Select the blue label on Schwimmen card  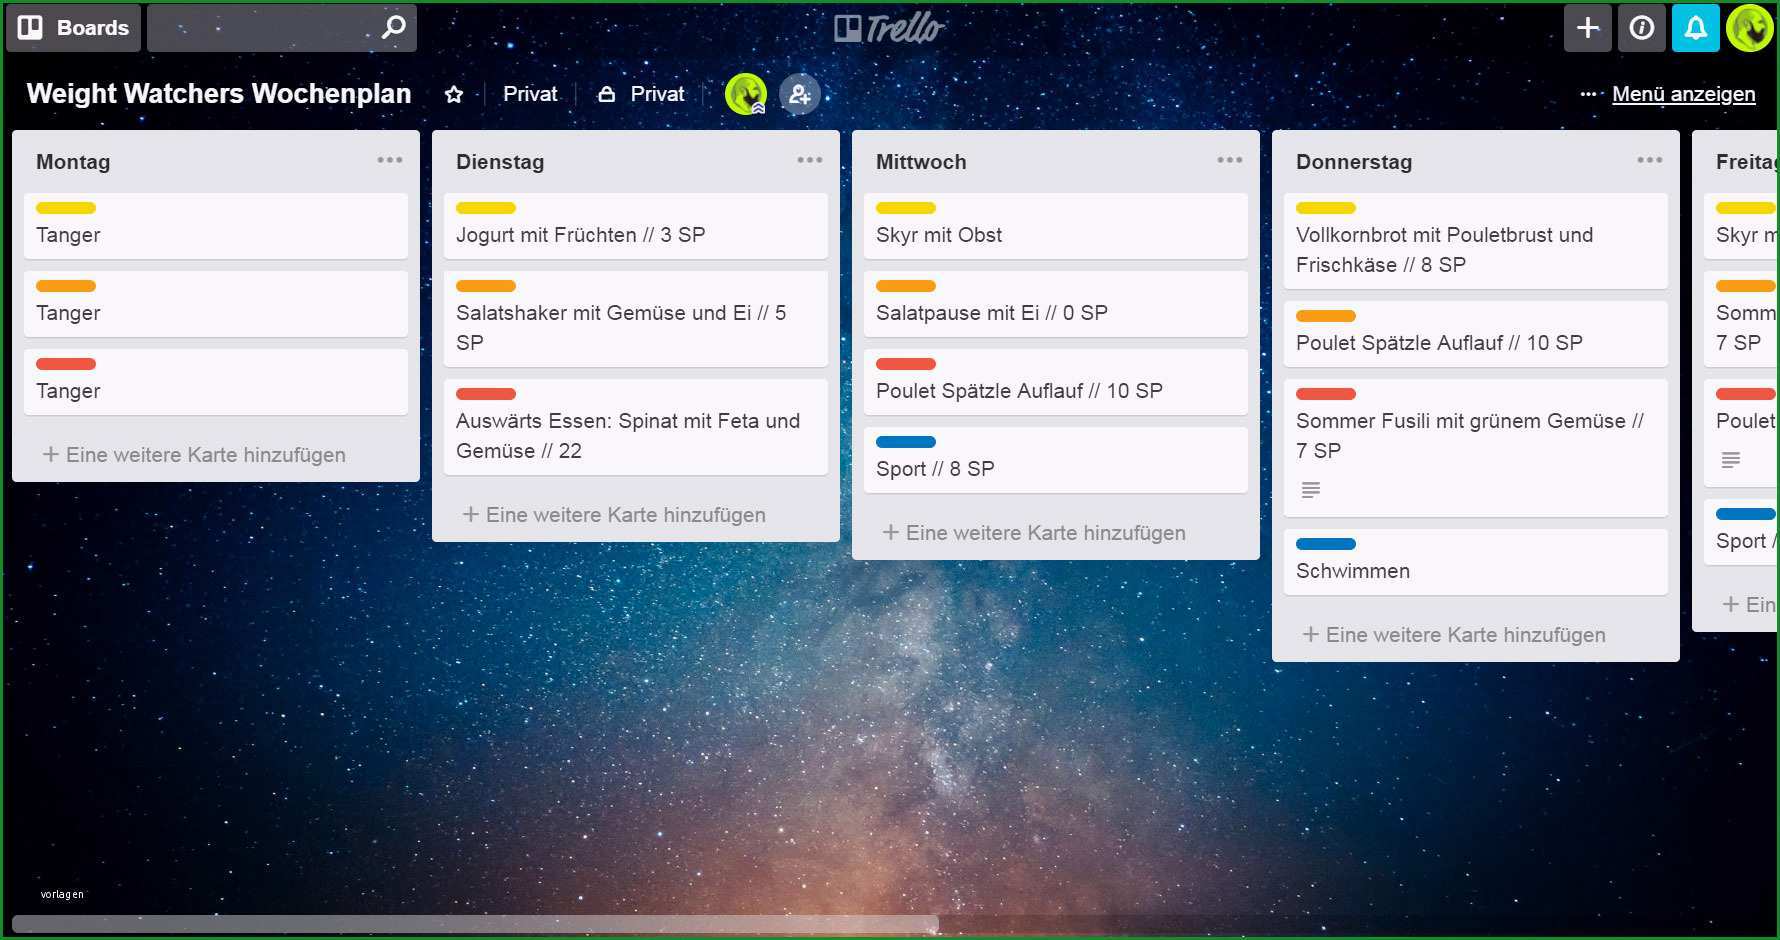coord(1326,544)
